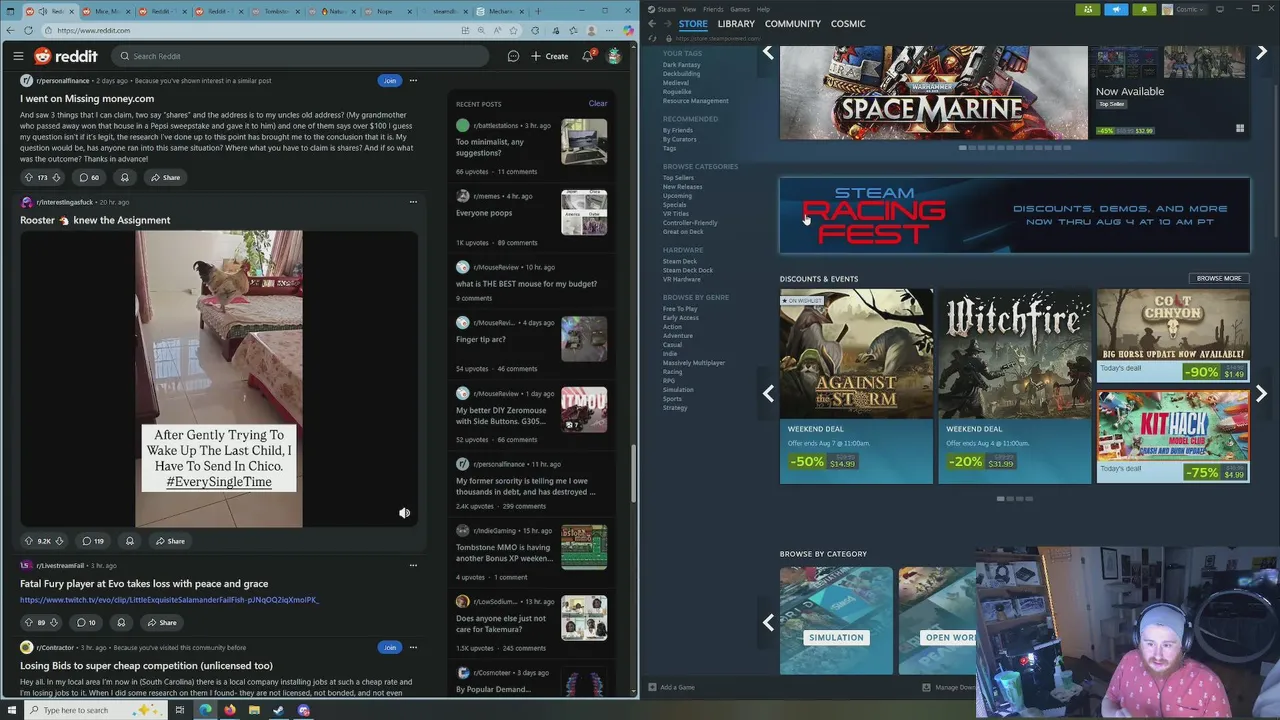Open Steam announcements megaphone button

(x=1116, y=9)
